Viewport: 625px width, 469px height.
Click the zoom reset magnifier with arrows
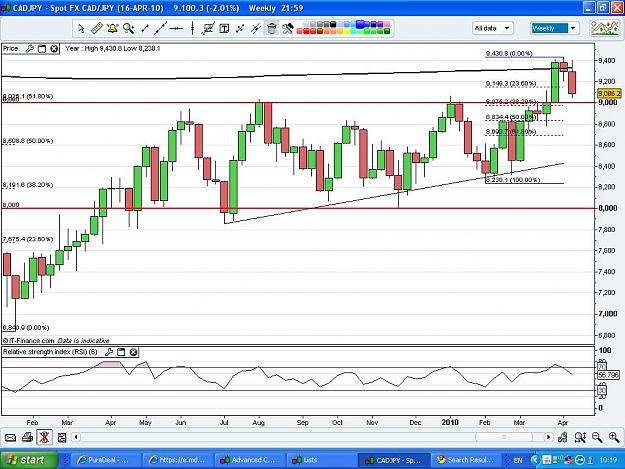(x=580, y=438)
